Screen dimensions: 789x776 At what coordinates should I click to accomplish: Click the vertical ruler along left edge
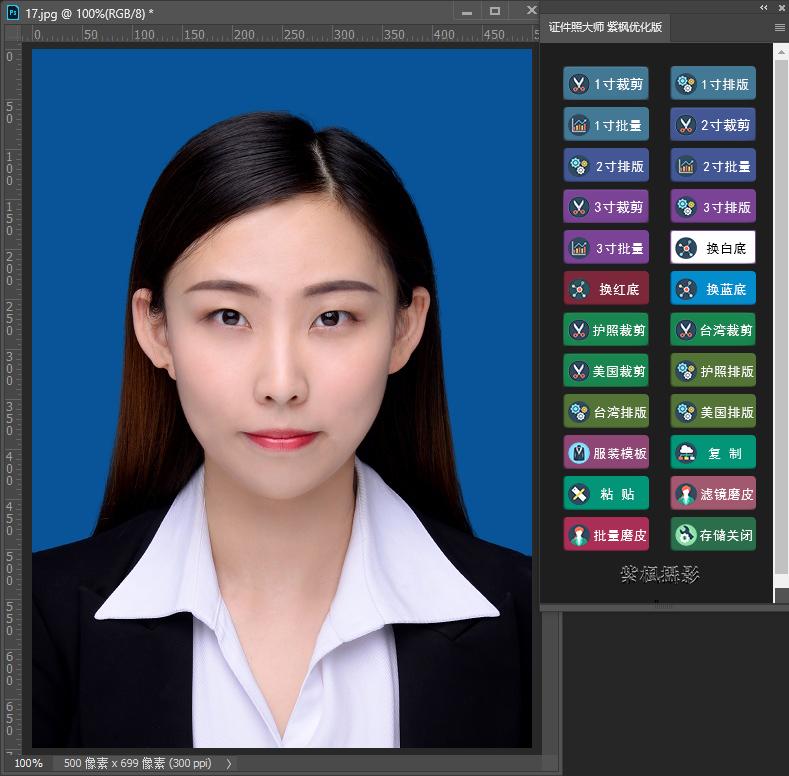point(12,398)
